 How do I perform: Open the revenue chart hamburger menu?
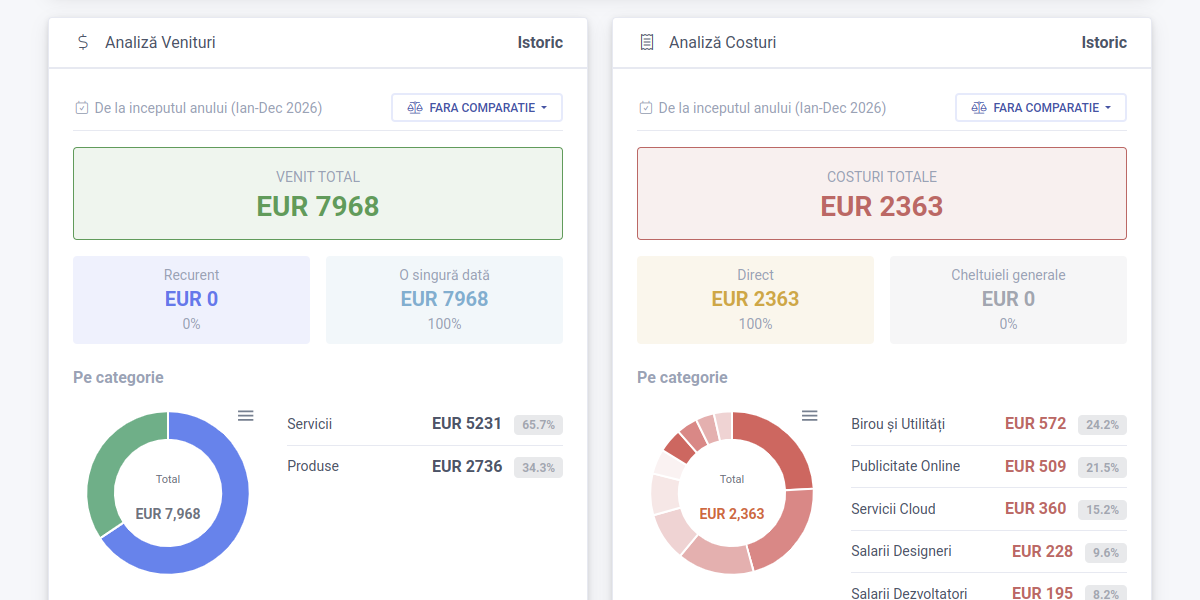tap(245, 415)
